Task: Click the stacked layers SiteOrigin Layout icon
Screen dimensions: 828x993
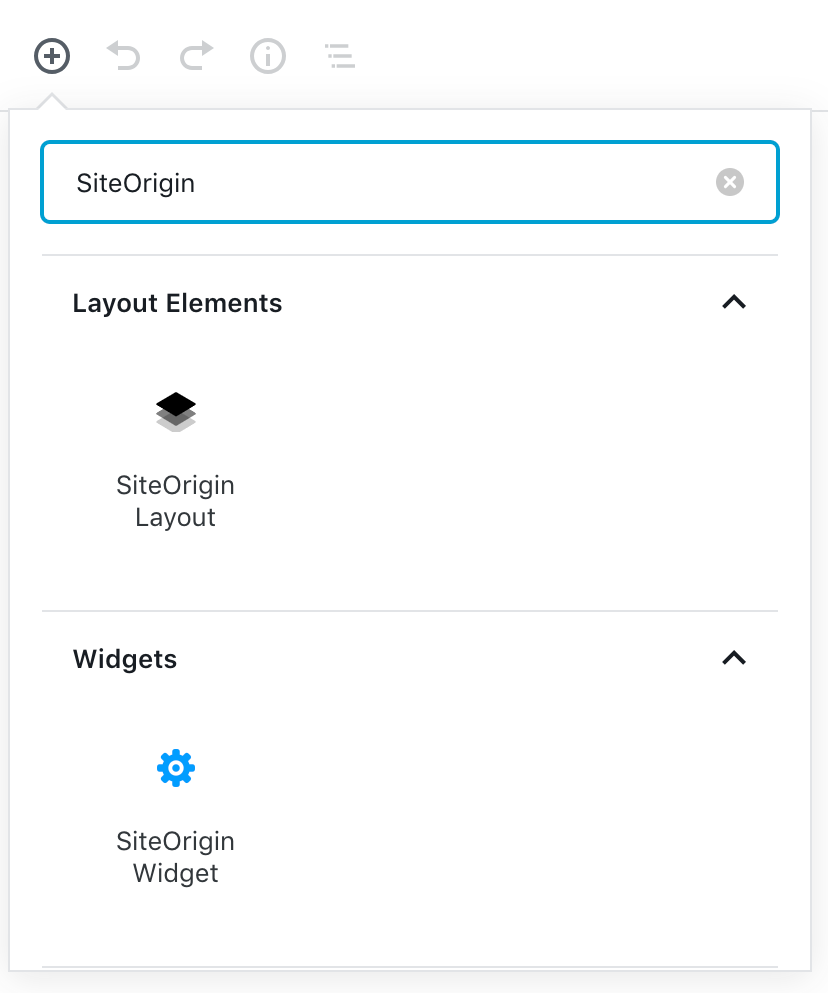Action: click(176, 412)
